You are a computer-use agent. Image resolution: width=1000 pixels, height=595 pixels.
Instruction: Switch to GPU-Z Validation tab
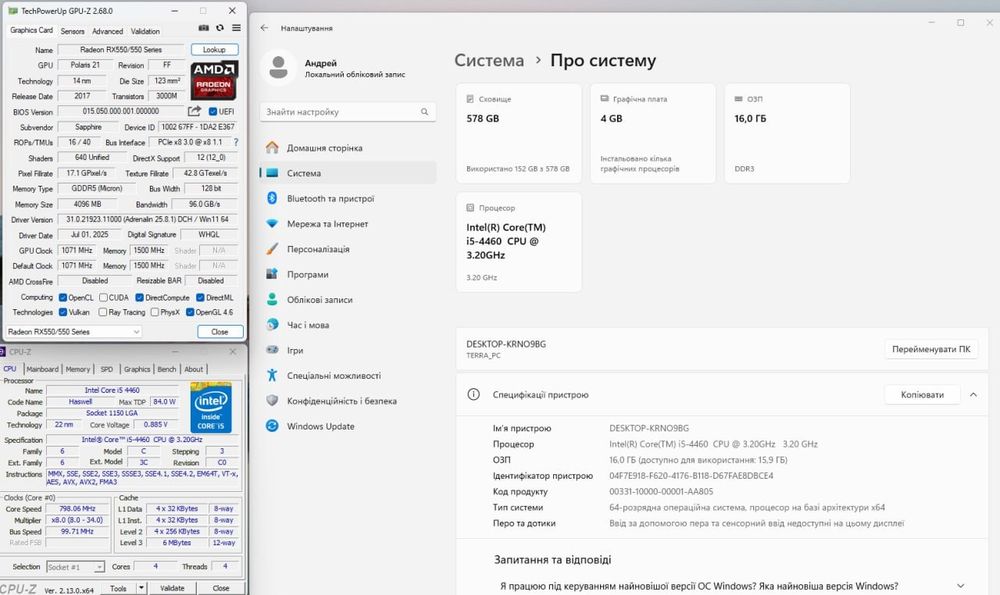145,31
